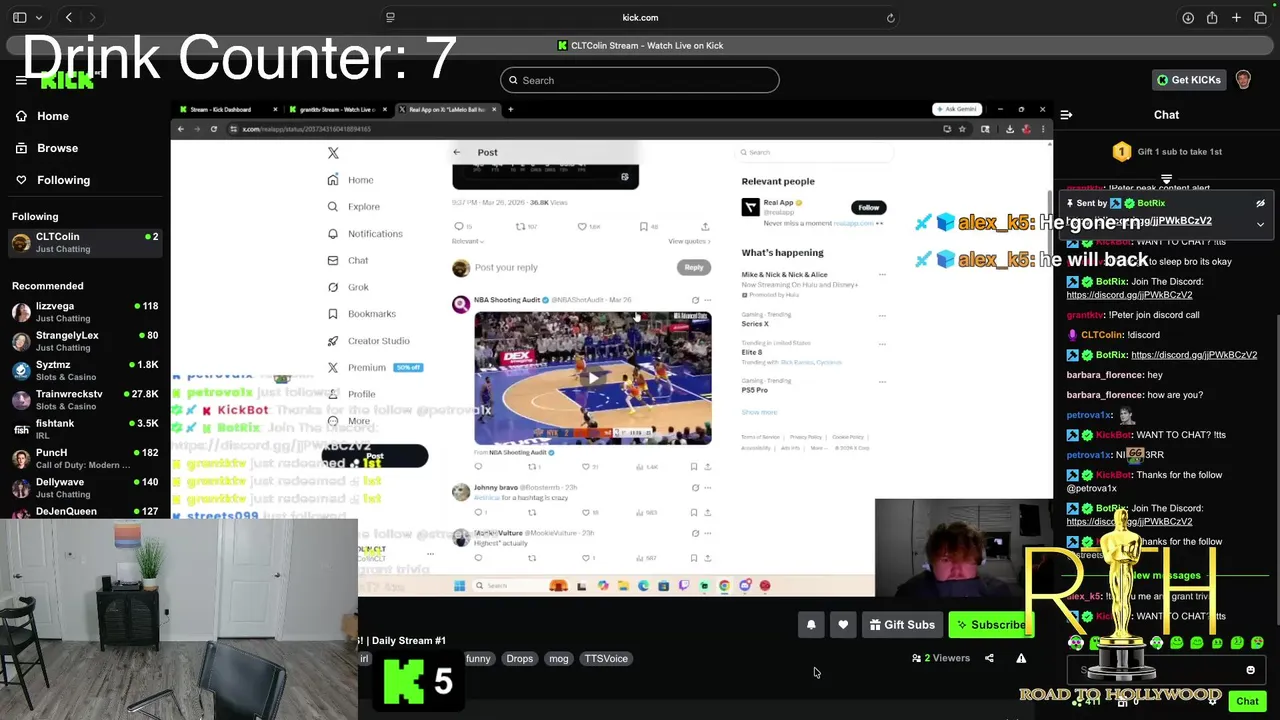The height and width of the screenshot is (720, 1280).
Task: Click Follow for Real App in streamed X
Action: 868,207
